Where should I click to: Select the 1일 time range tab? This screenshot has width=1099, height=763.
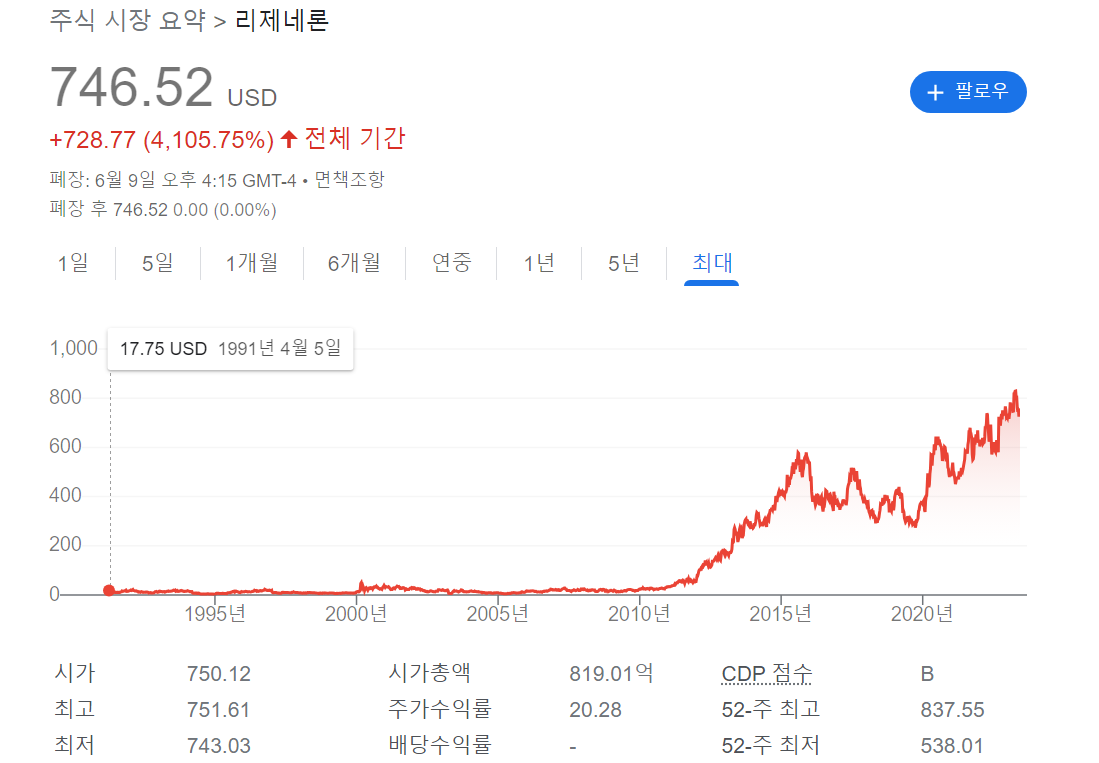point(73,263)
